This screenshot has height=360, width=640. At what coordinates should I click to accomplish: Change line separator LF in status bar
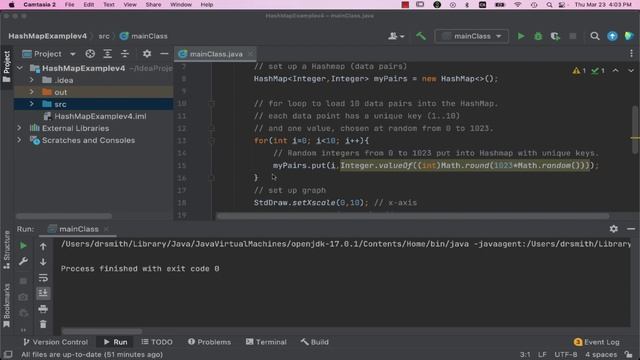click(542, 354)
